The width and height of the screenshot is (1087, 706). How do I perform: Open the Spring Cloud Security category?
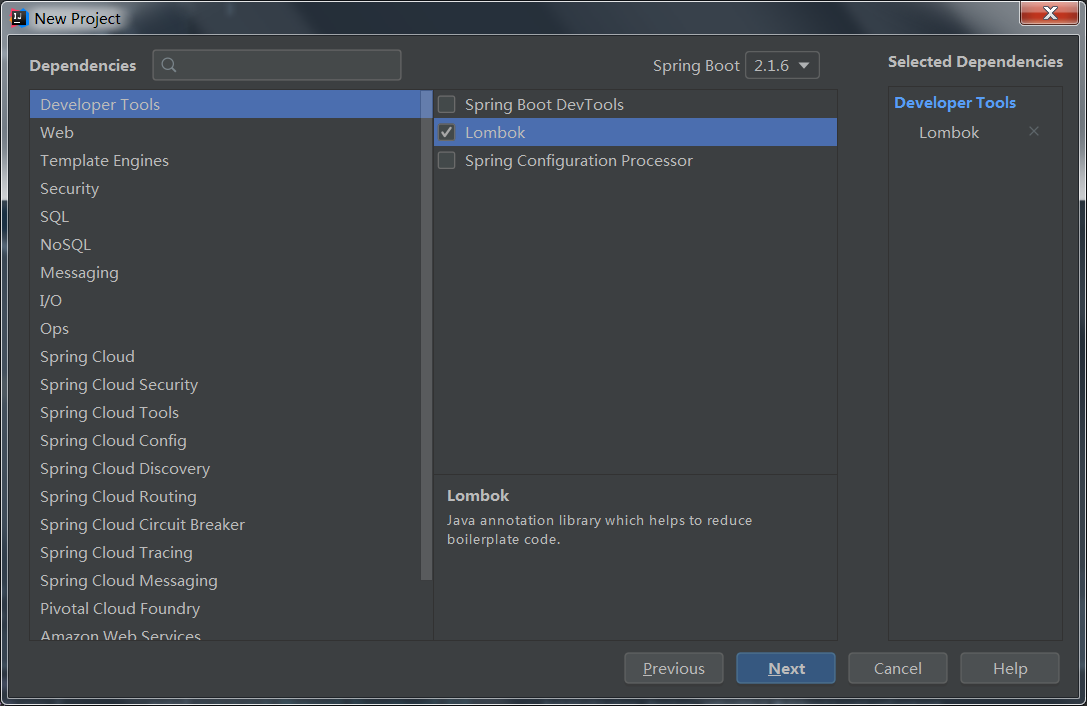point(226,384)
